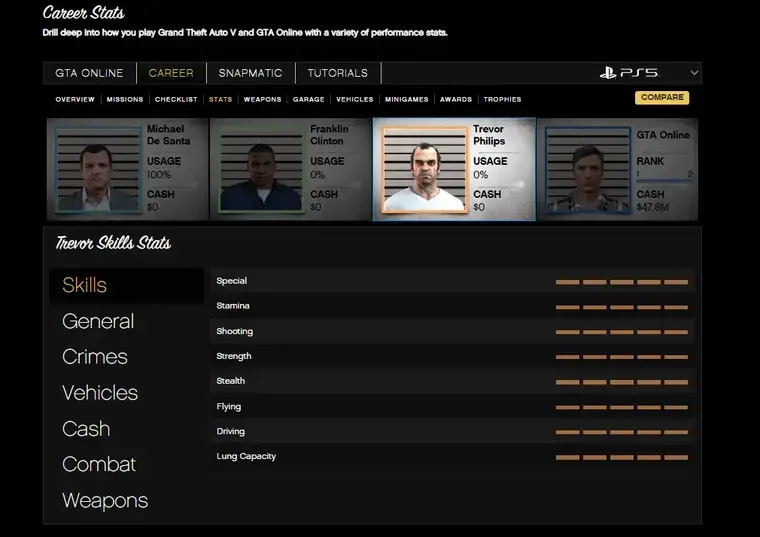Open the Trophies submenu link

502,100
